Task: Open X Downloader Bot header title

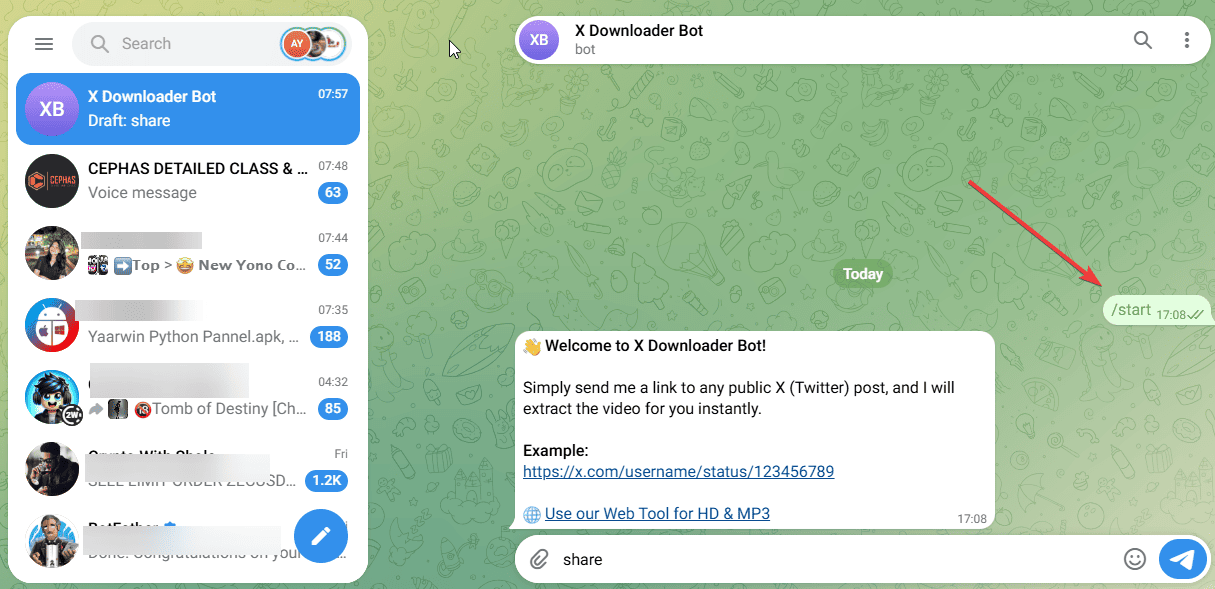Action: tap(639, 31)
